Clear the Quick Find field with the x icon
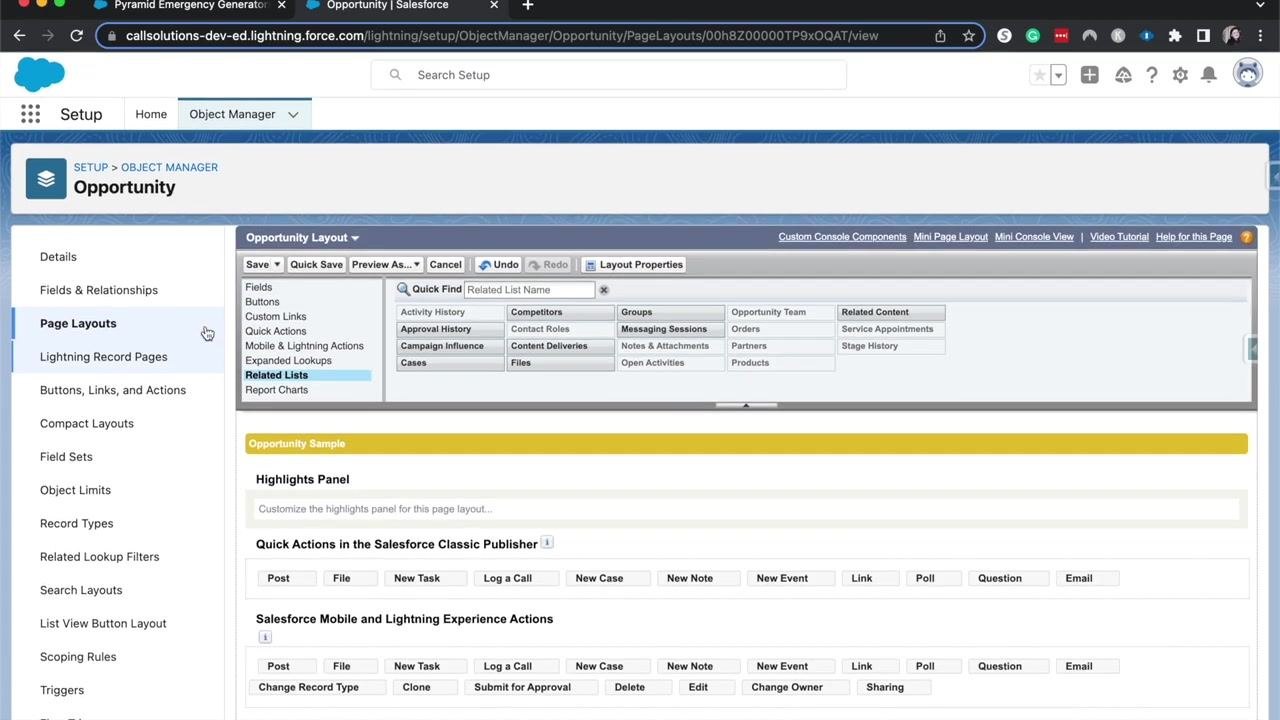The image size is (1280, 720). [x=604, y=290]
